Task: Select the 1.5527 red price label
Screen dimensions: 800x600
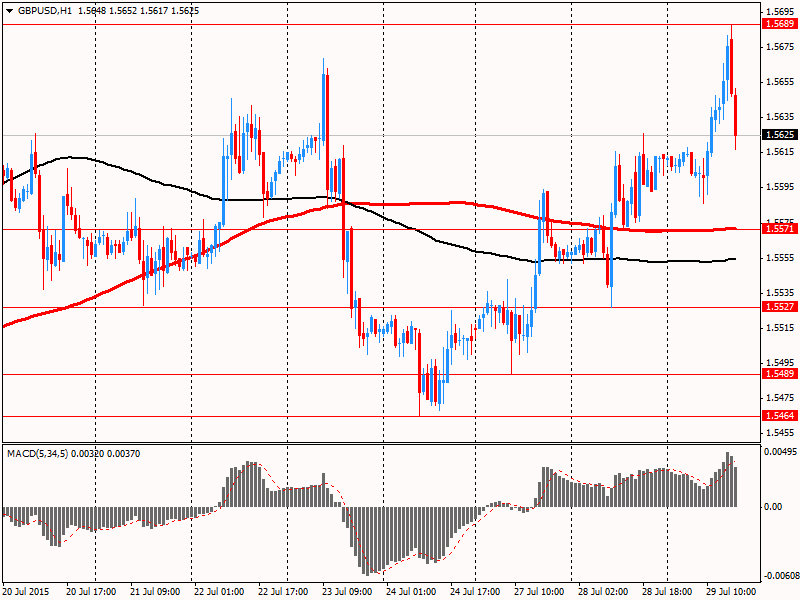Action: coord(778,307)
